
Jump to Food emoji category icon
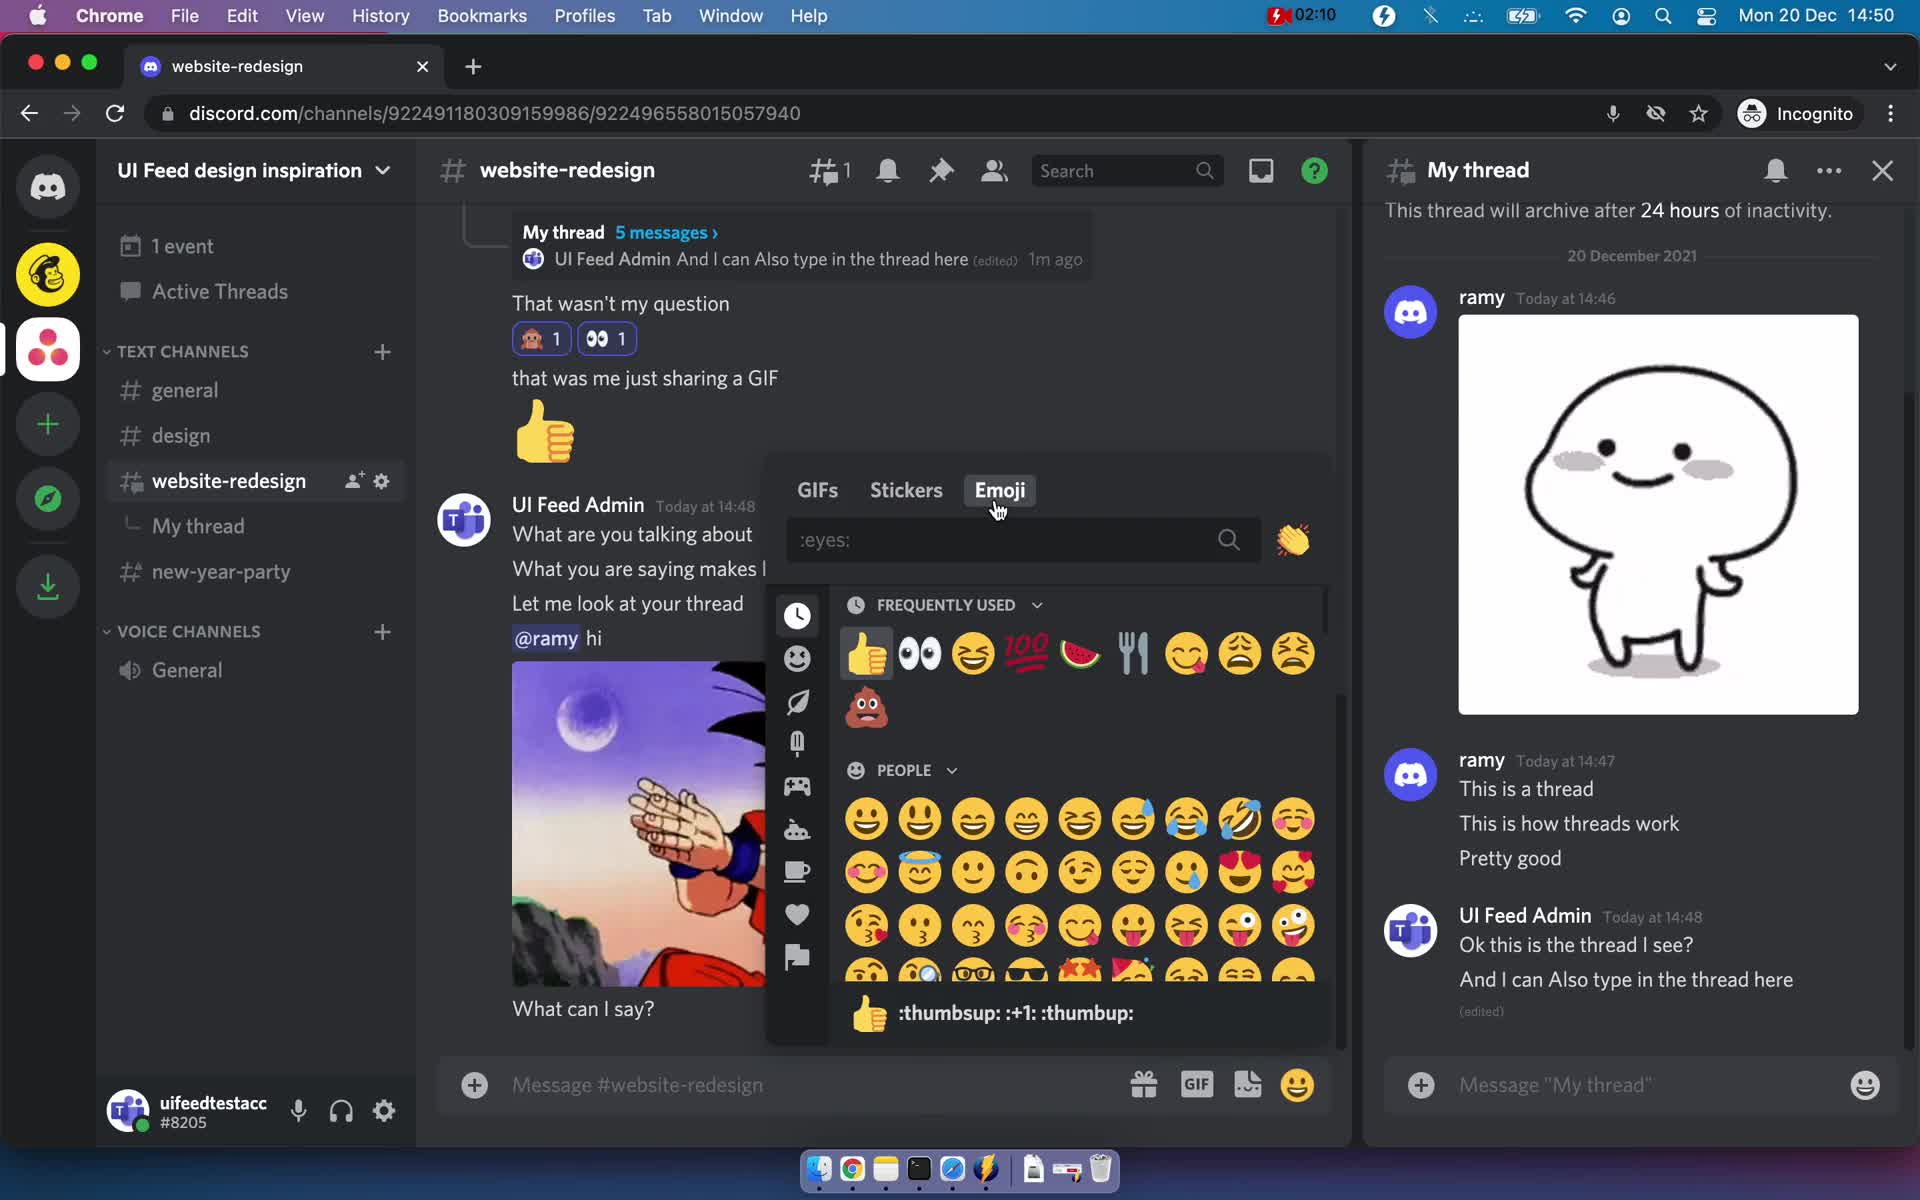pos(797,743)
